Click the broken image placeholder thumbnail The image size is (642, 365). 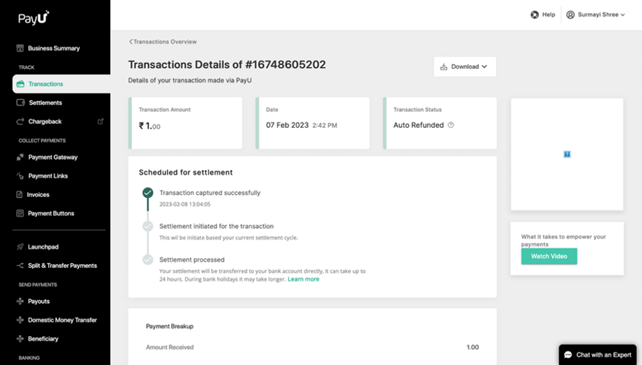point(567,154)
